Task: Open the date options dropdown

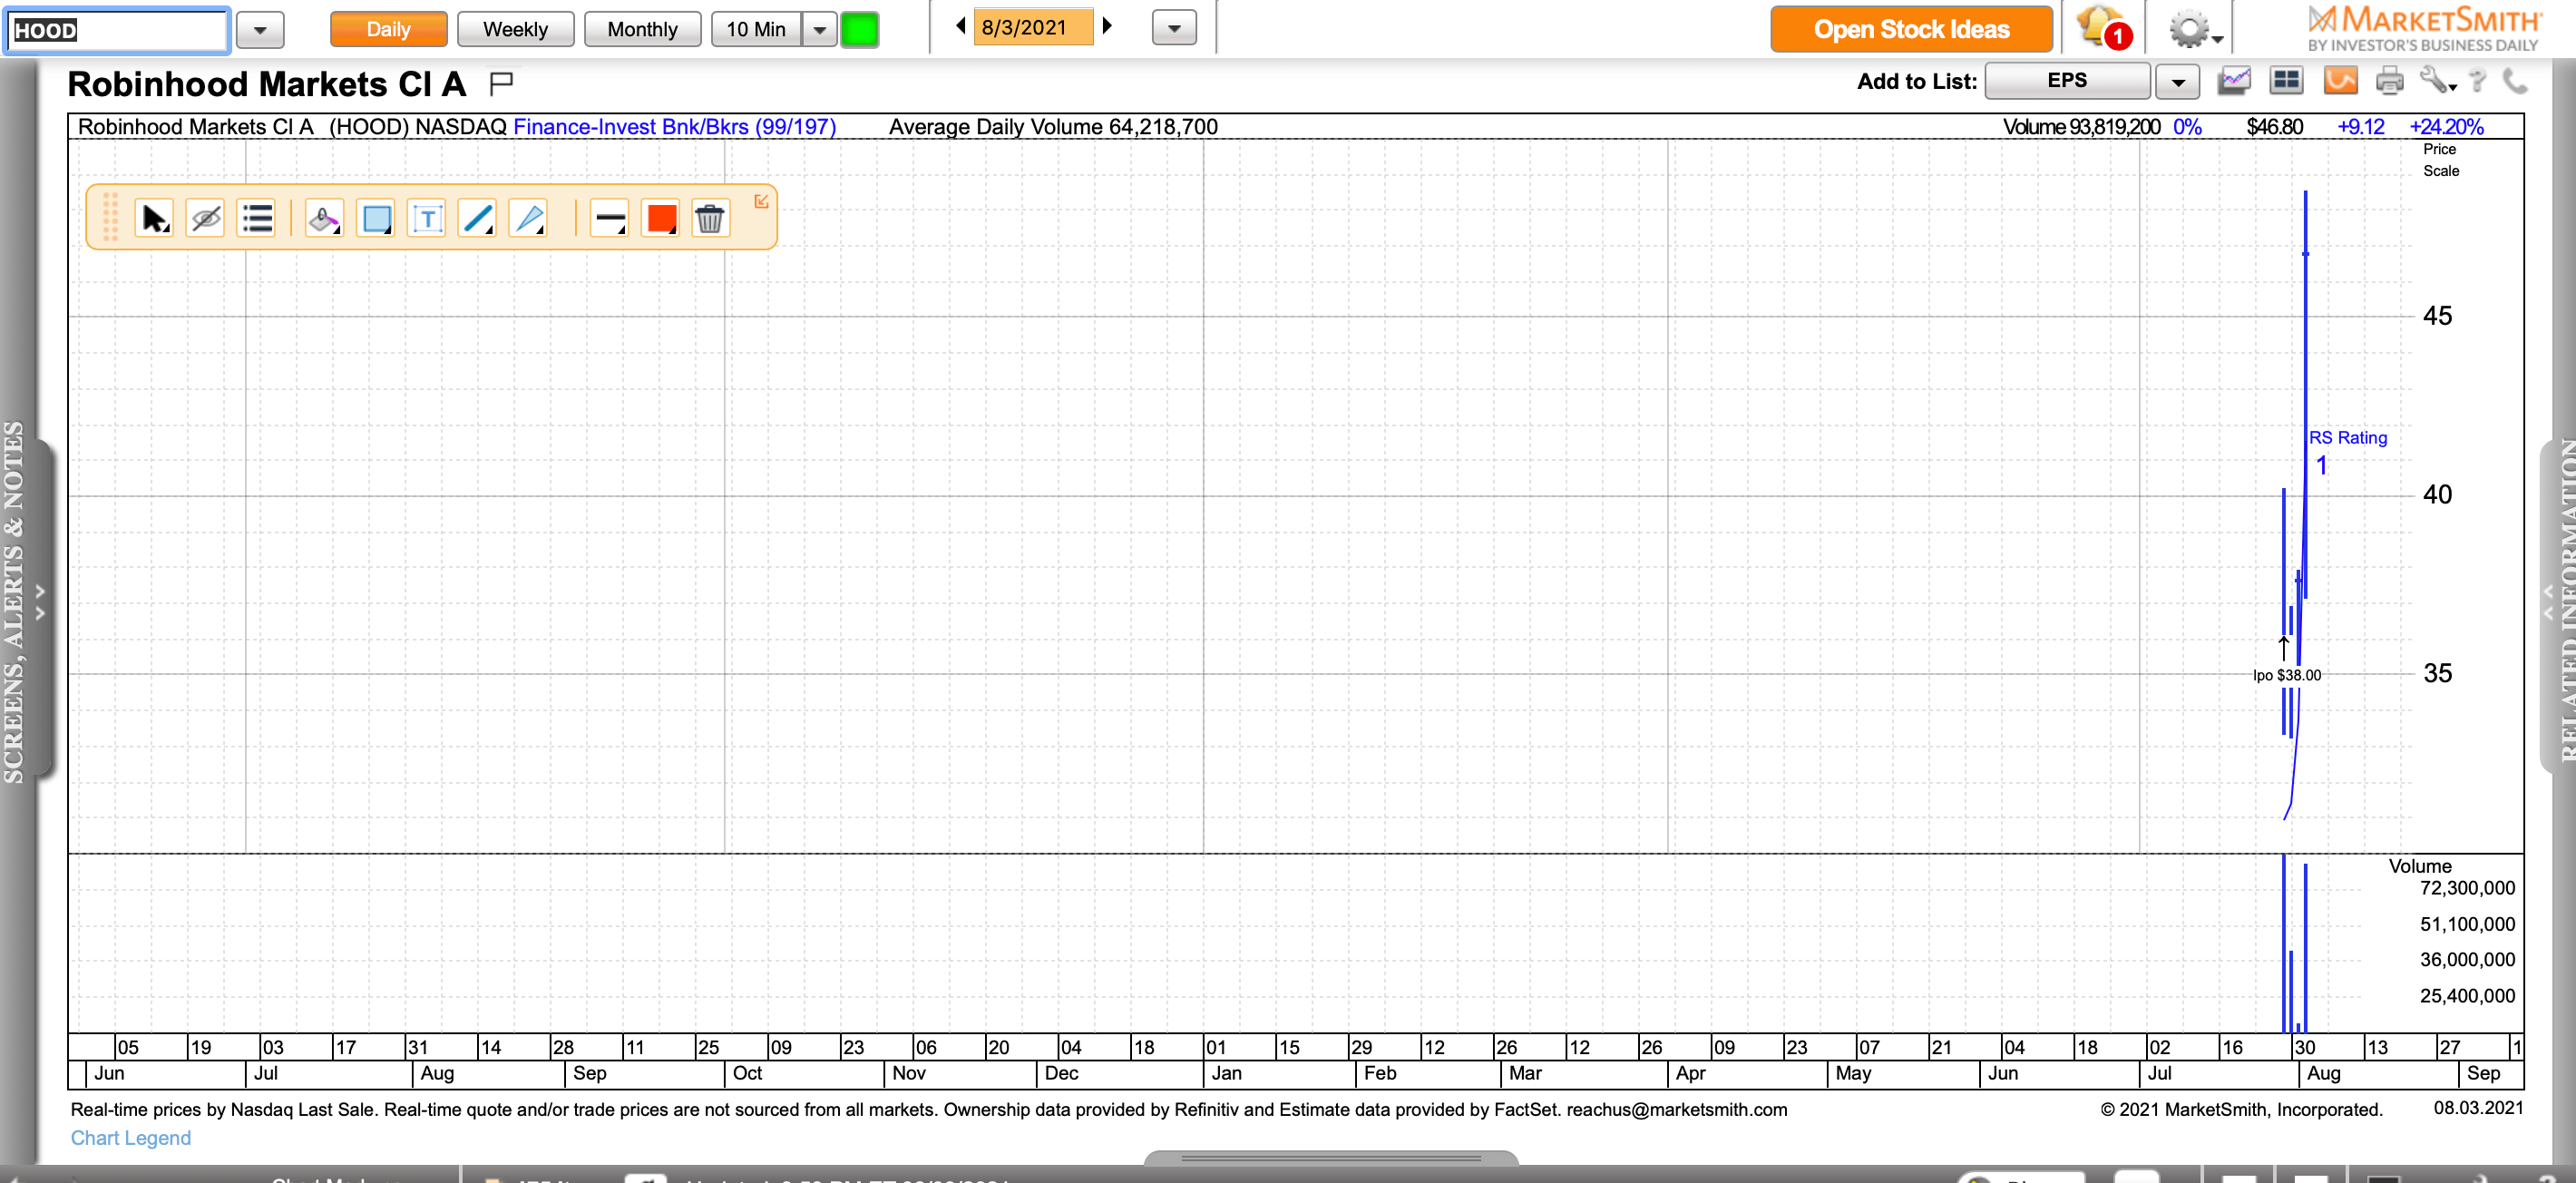Action: coord(1174,28)
